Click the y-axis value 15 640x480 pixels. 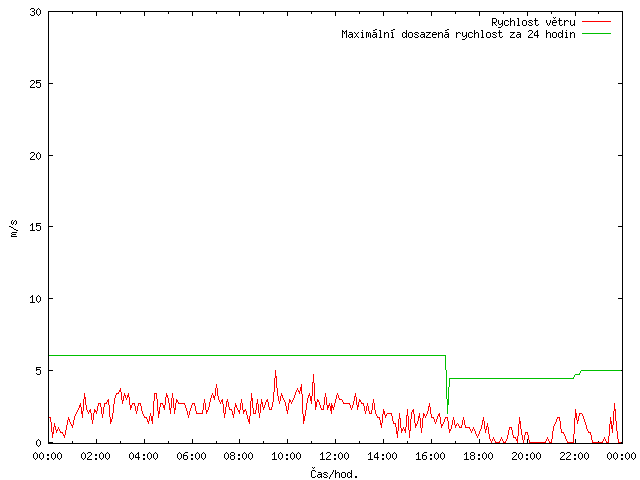click(x=36, y=227)
